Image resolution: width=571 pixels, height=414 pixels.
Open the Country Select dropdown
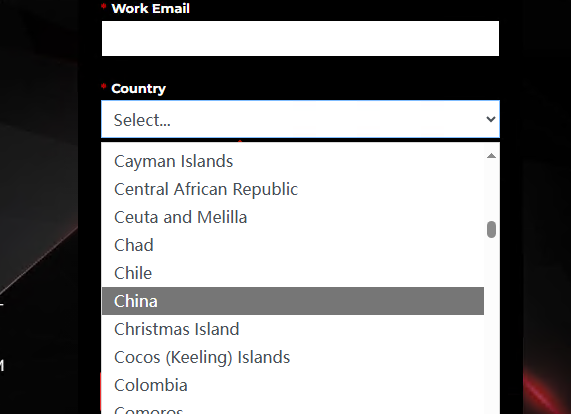(x=300, y=119)
